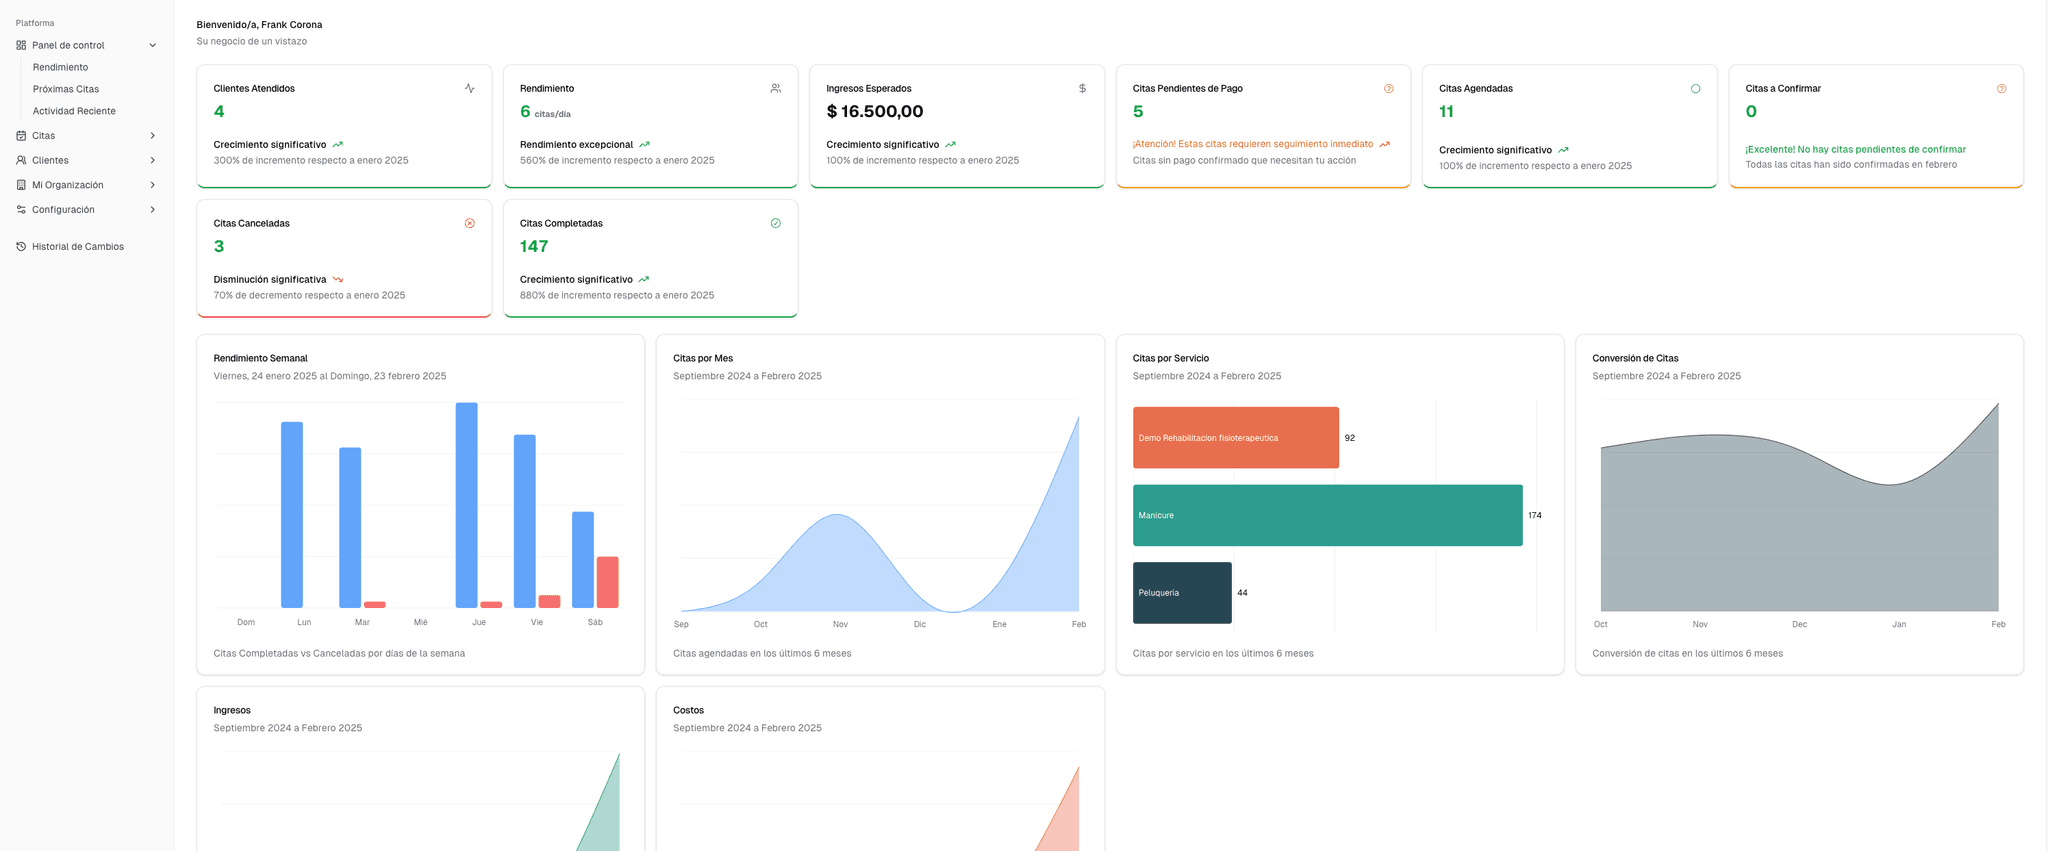Click the dollar icon on Ingresos Esperados
This screenshot has height=851, width=2048.
(x=1082, y=89)
